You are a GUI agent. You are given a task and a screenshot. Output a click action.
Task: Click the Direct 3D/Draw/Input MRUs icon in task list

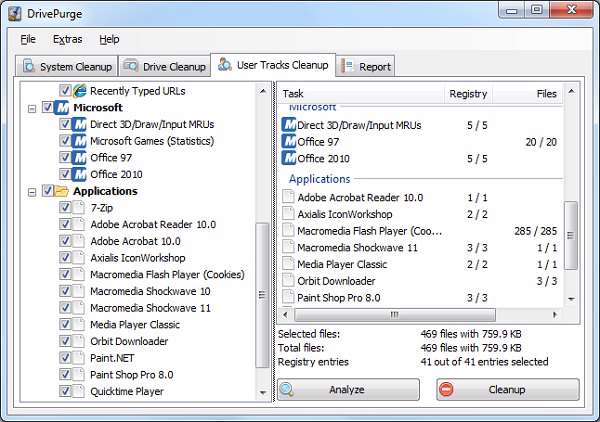pos(289,125)
